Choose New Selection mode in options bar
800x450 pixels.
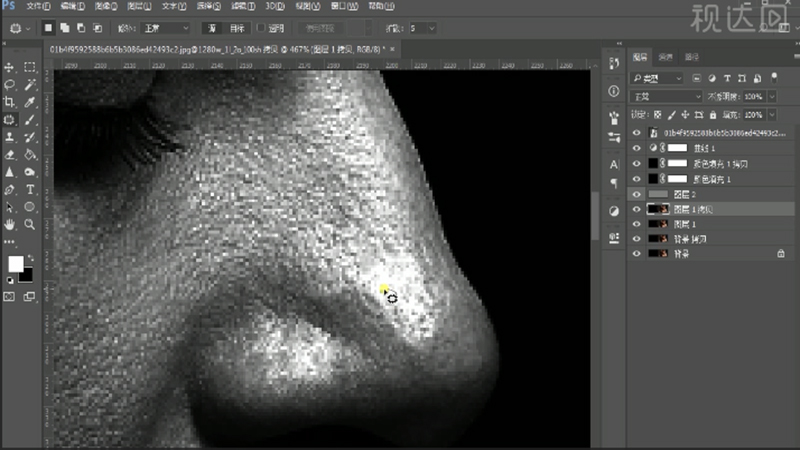pos(48,28)
